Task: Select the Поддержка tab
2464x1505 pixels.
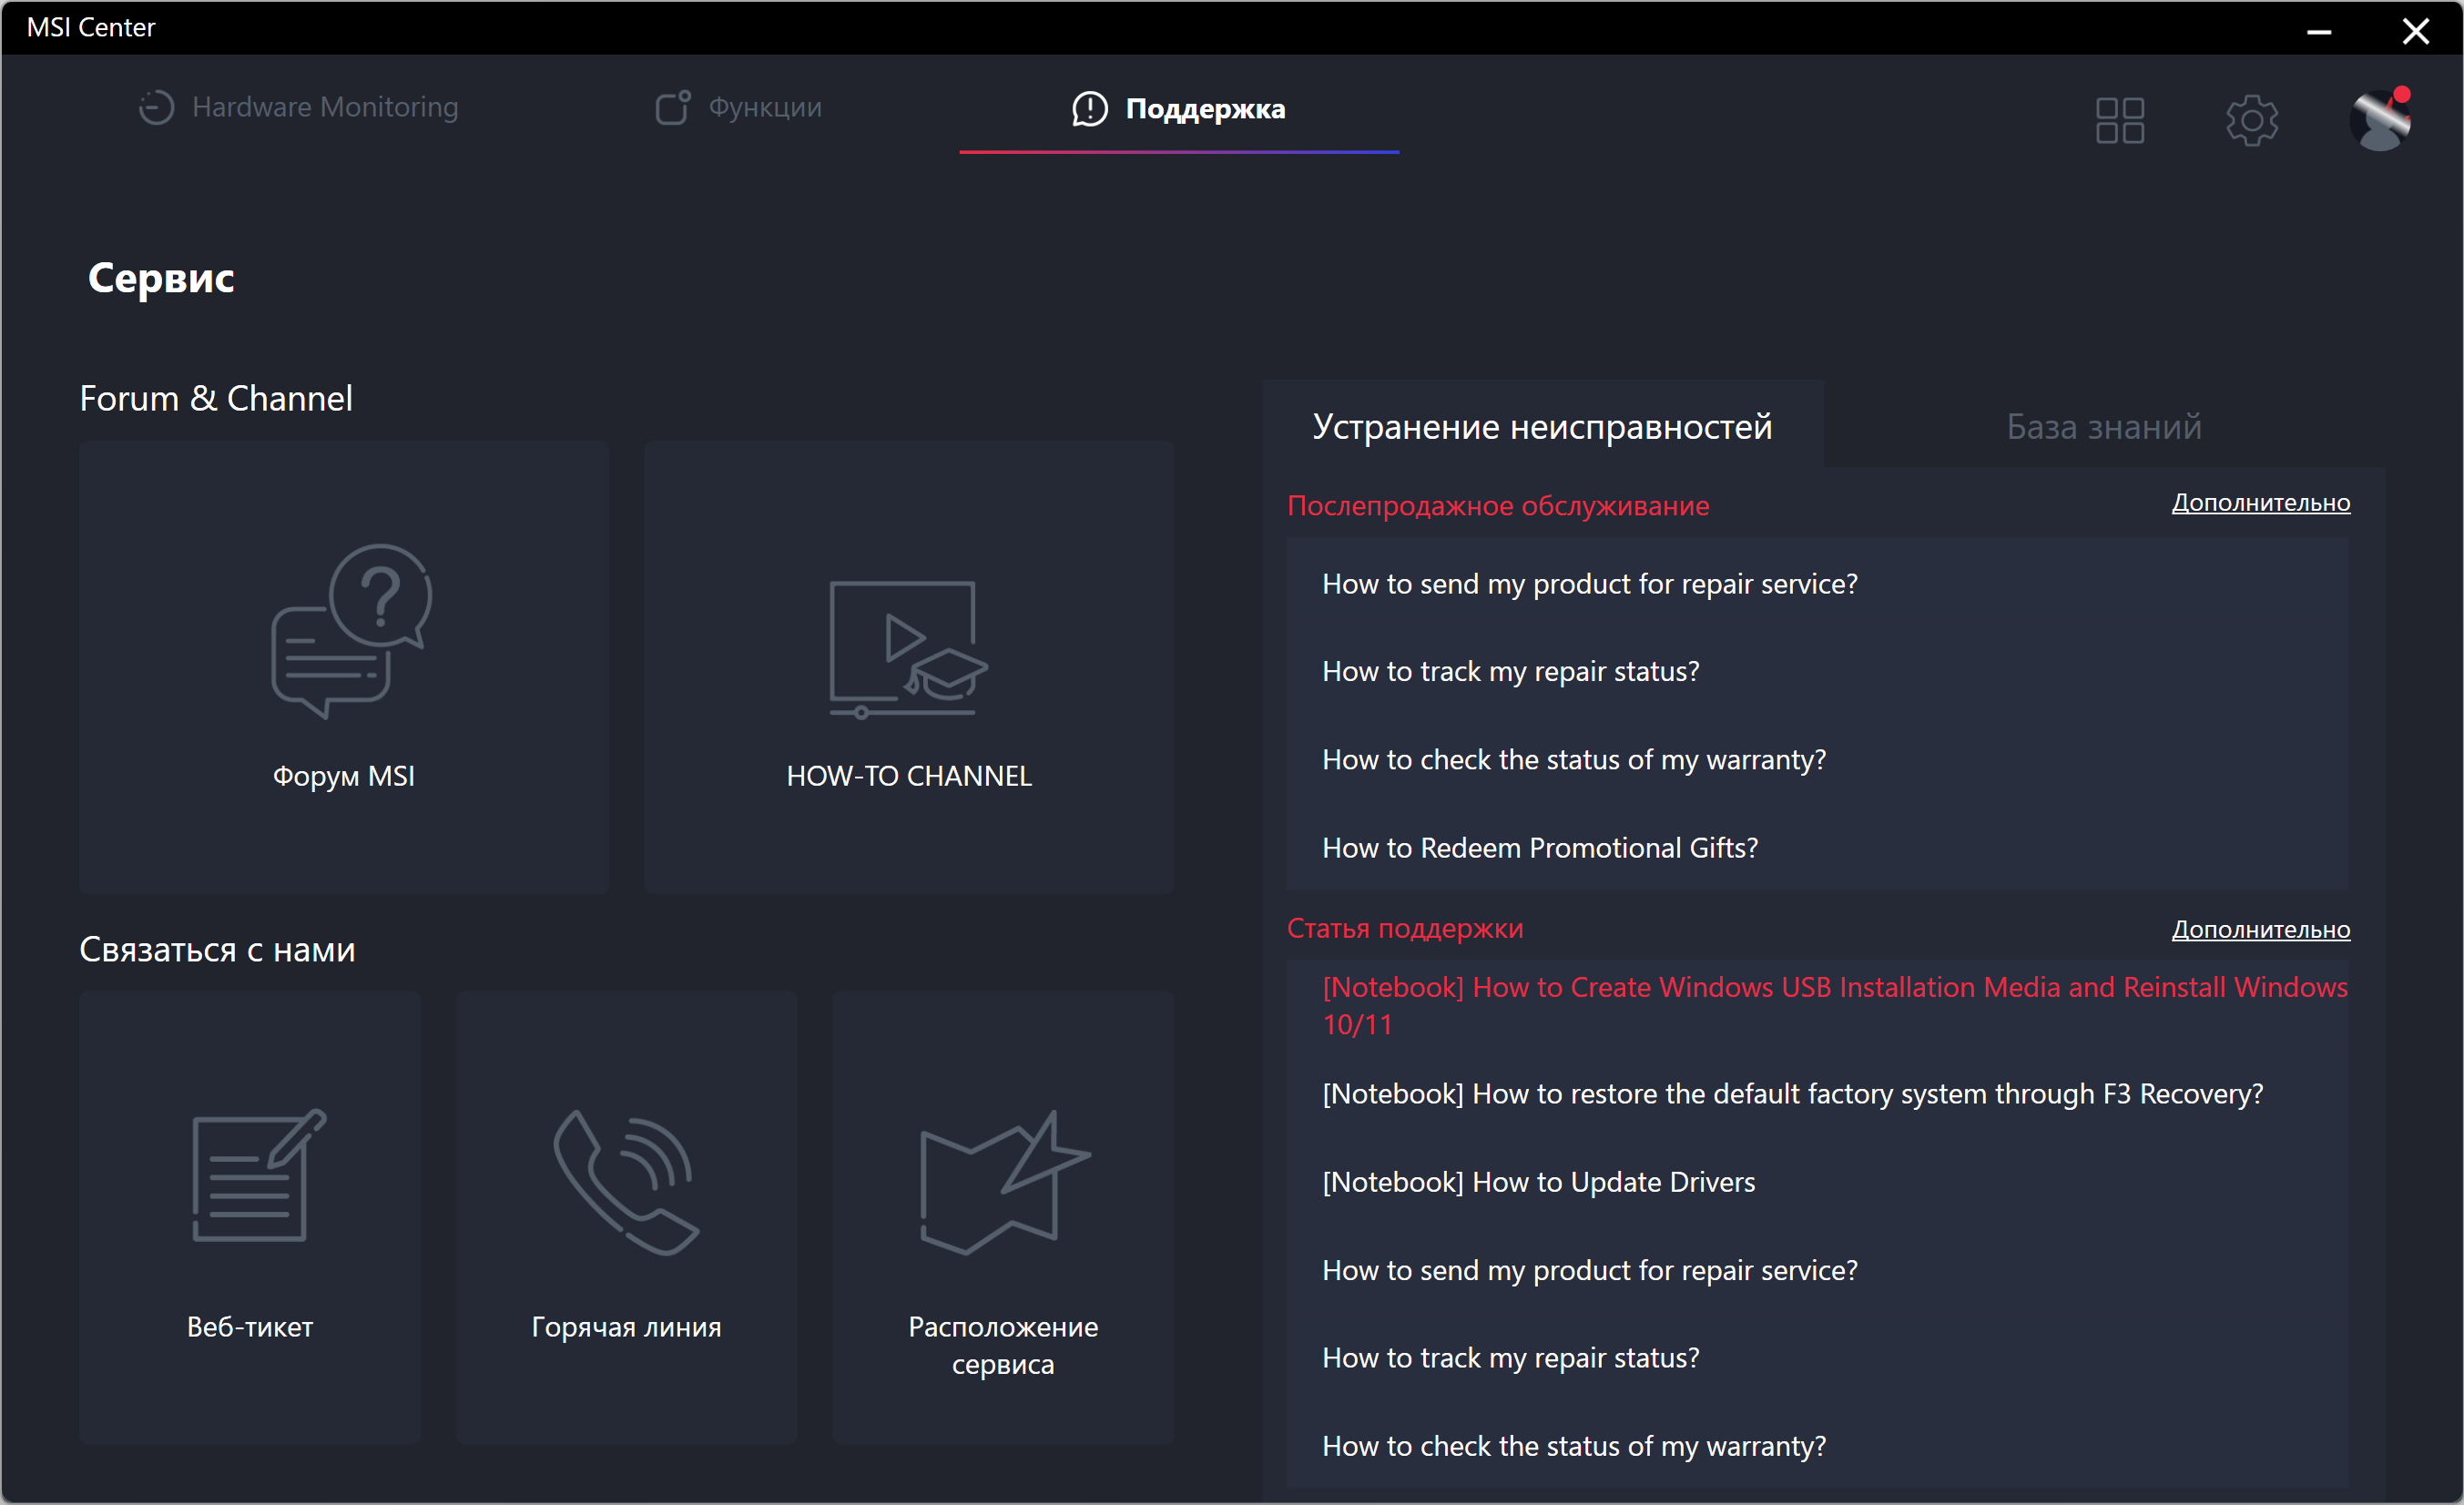Action: [x=1179, y=108]
